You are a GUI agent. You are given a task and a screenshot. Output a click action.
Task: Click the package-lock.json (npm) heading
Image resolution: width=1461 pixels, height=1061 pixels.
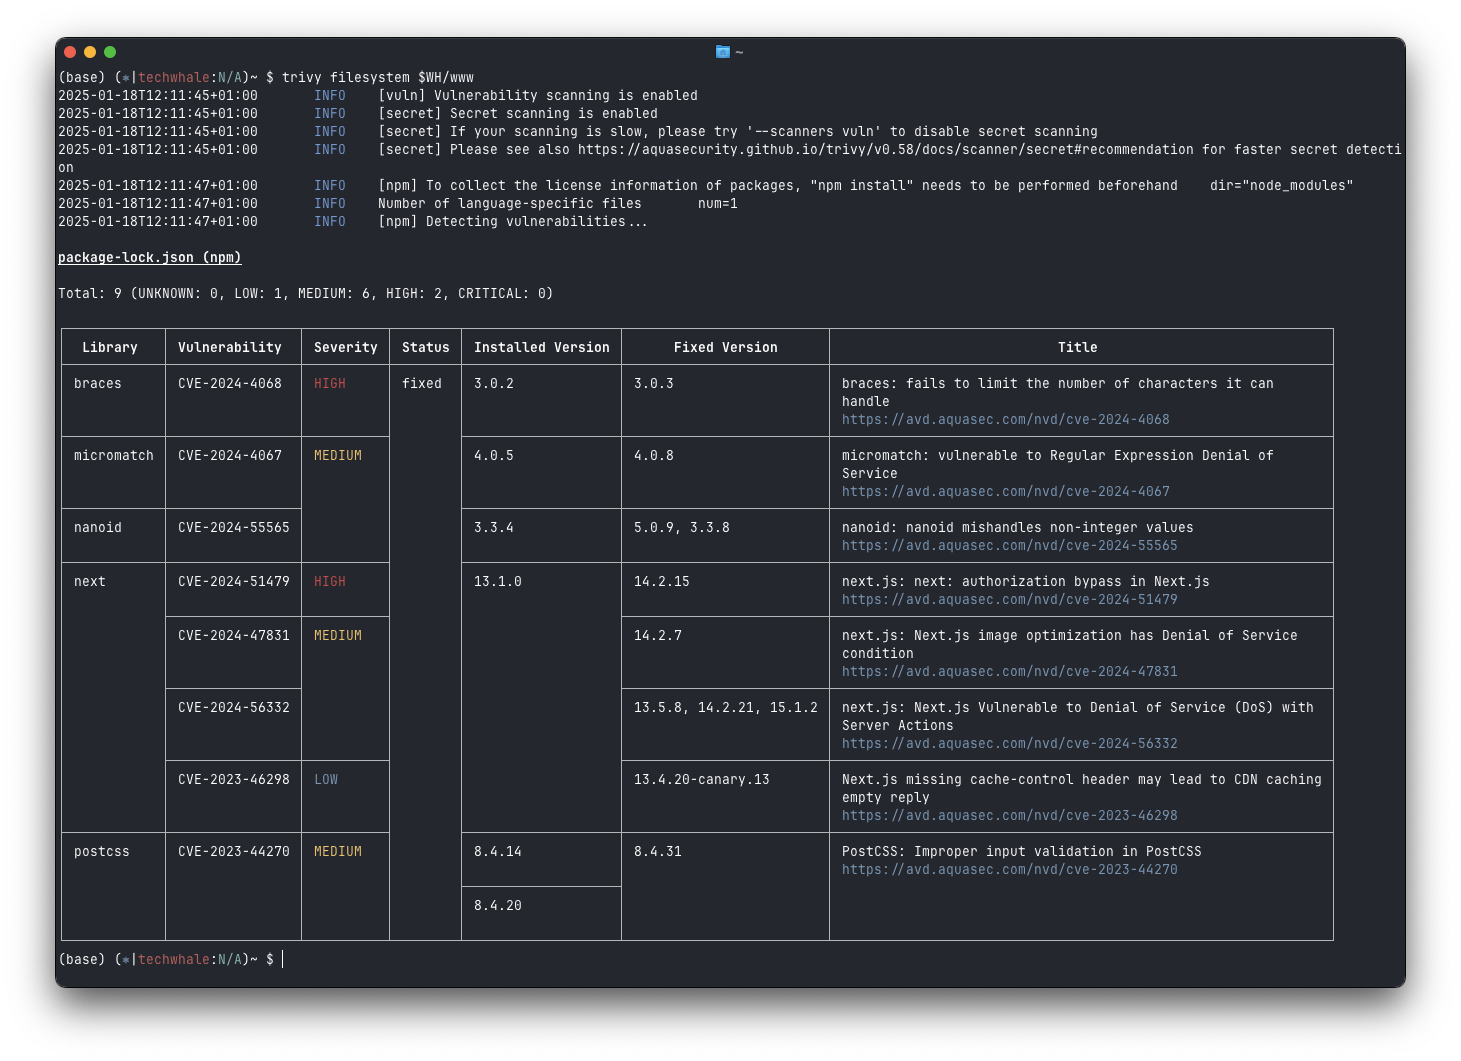tap(150, 258)
